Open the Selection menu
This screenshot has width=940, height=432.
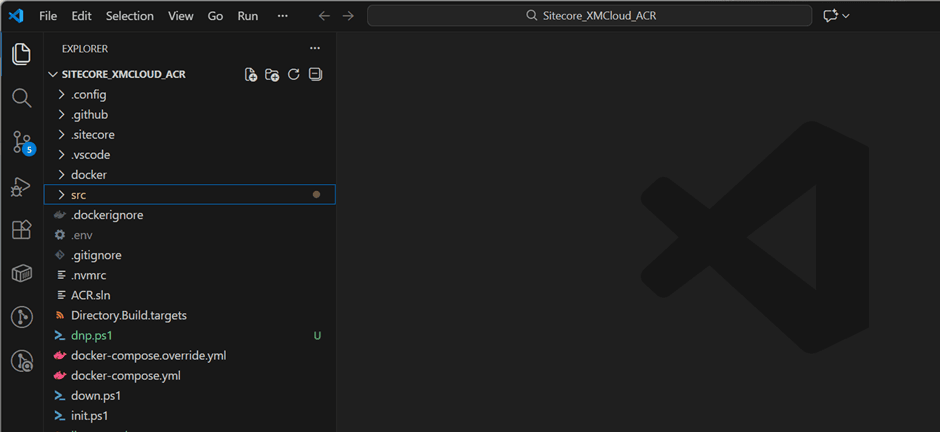click(x=130, y=16)
